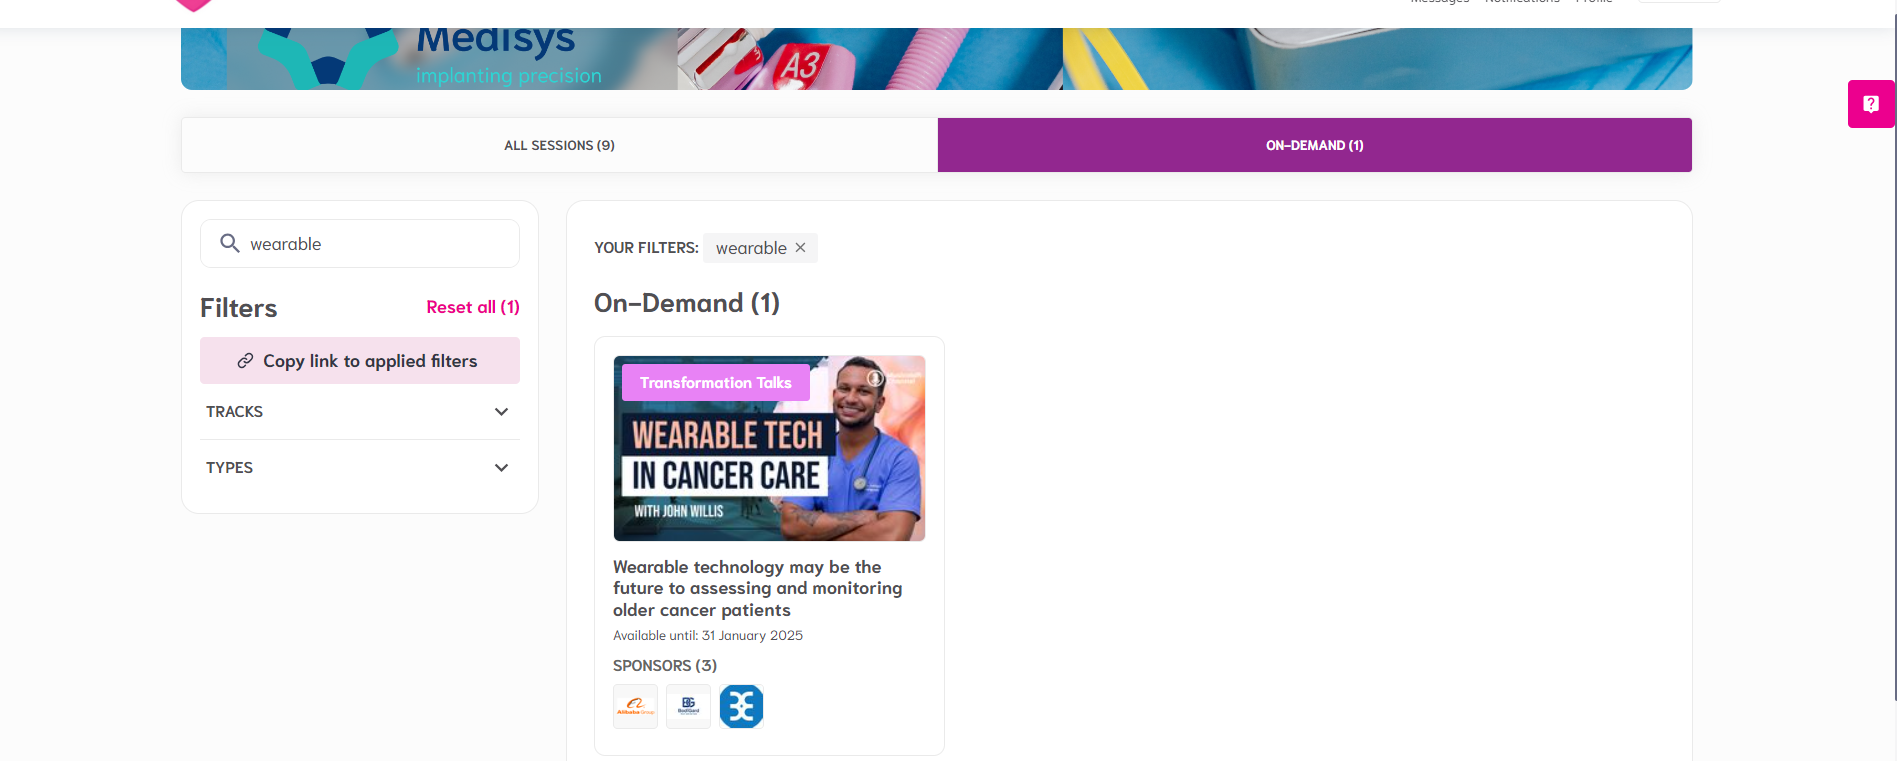Click the chain-link icon beside Copy link
This screenshot has width=1897, height=761.
pyautogui.click(x=245, y=361)
